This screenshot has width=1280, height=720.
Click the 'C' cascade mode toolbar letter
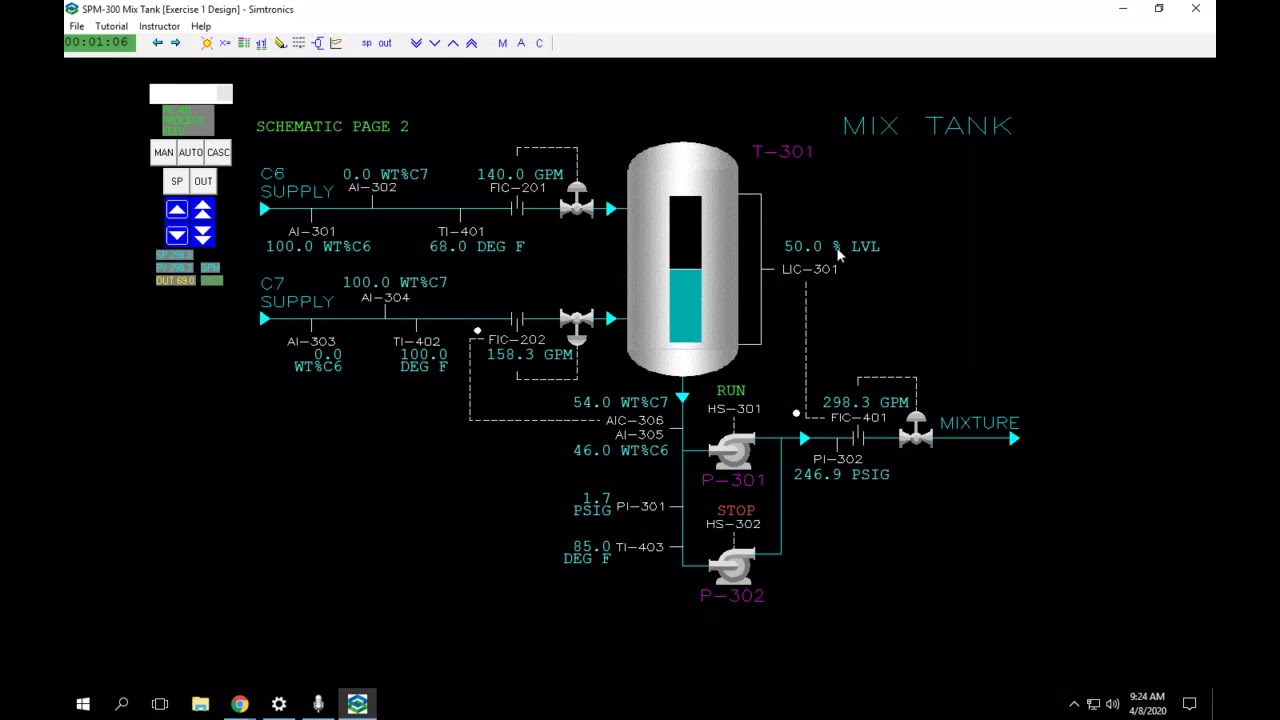point(539,43)
